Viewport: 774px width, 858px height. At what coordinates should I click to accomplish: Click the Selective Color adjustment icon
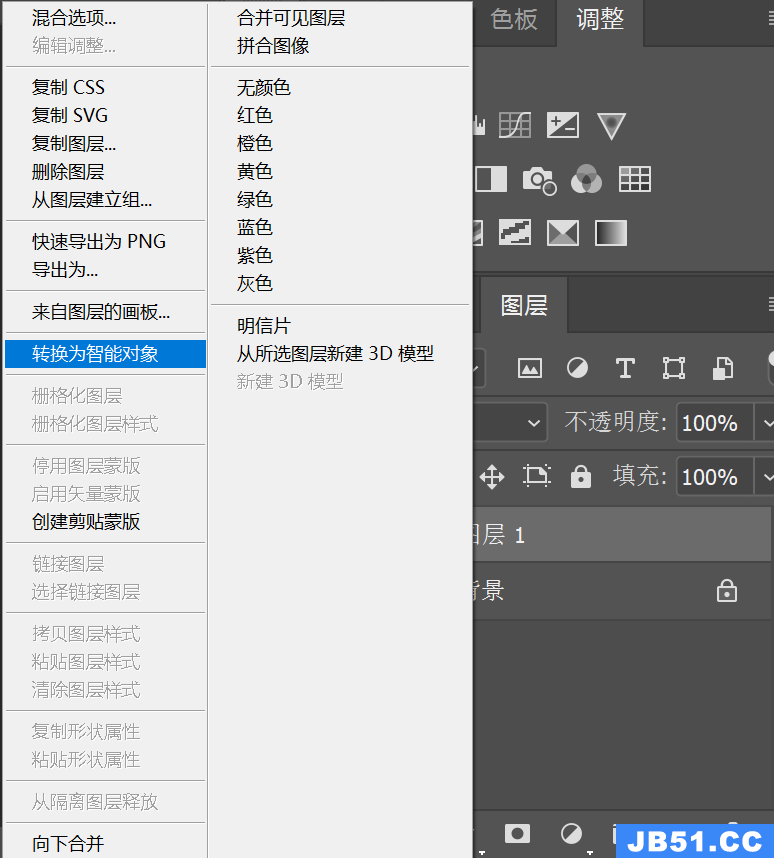click(x=563, y=233)
